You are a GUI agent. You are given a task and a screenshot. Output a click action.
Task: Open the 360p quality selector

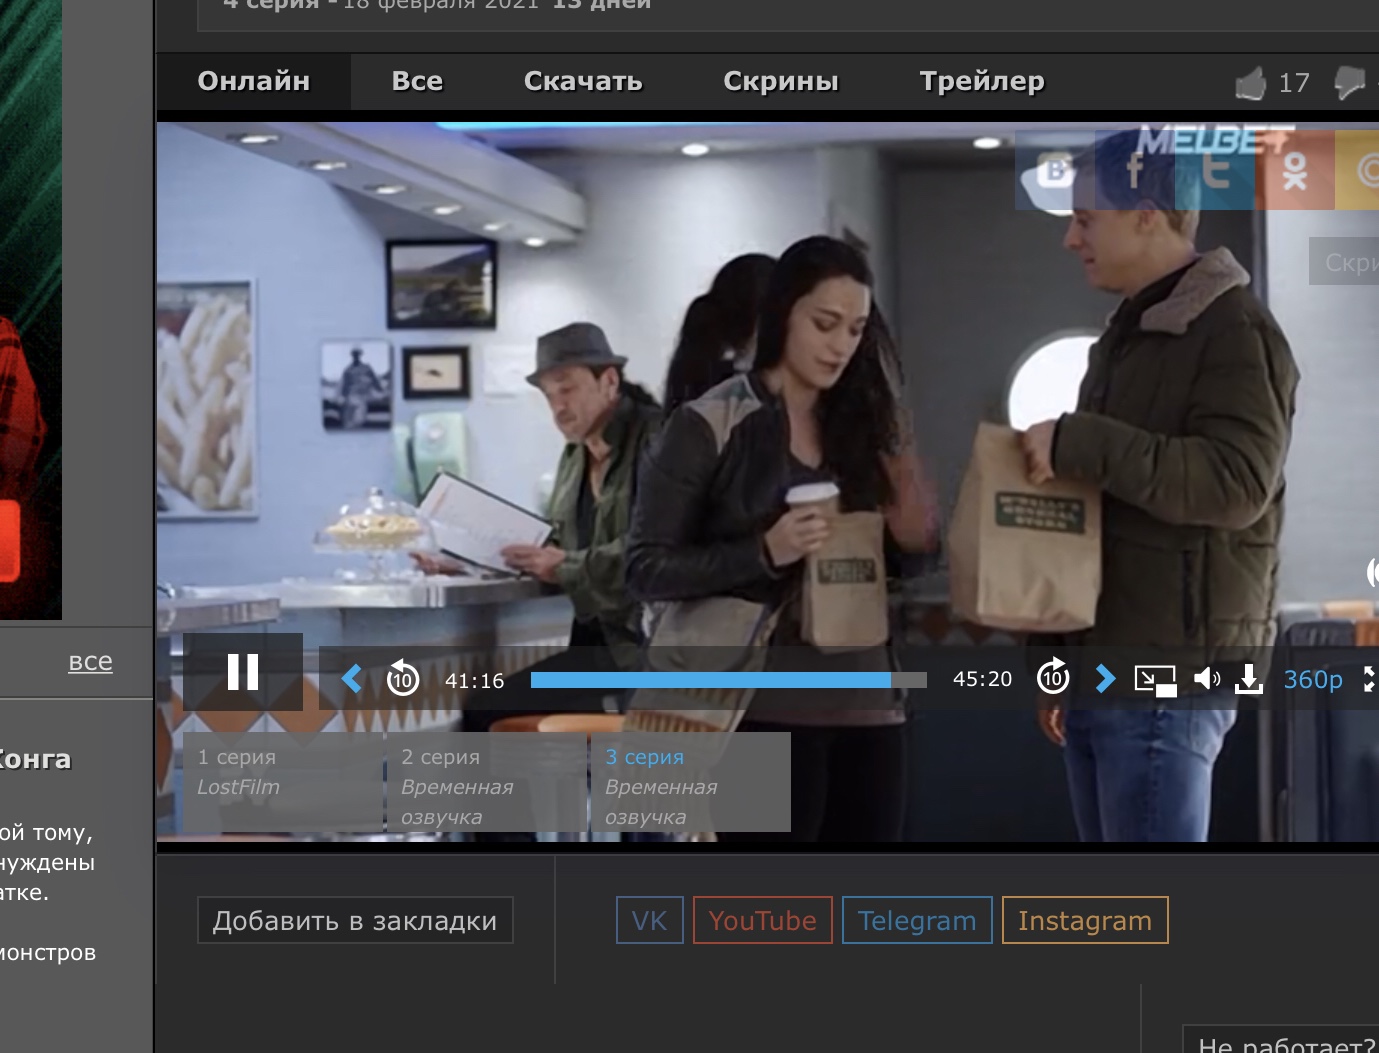point(1313,680)
